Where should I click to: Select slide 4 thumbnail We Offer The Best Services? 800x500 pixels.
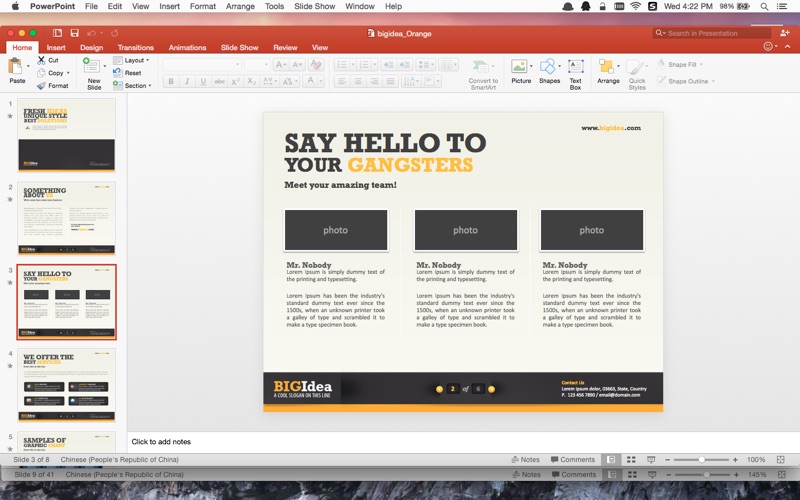point(66,384)
